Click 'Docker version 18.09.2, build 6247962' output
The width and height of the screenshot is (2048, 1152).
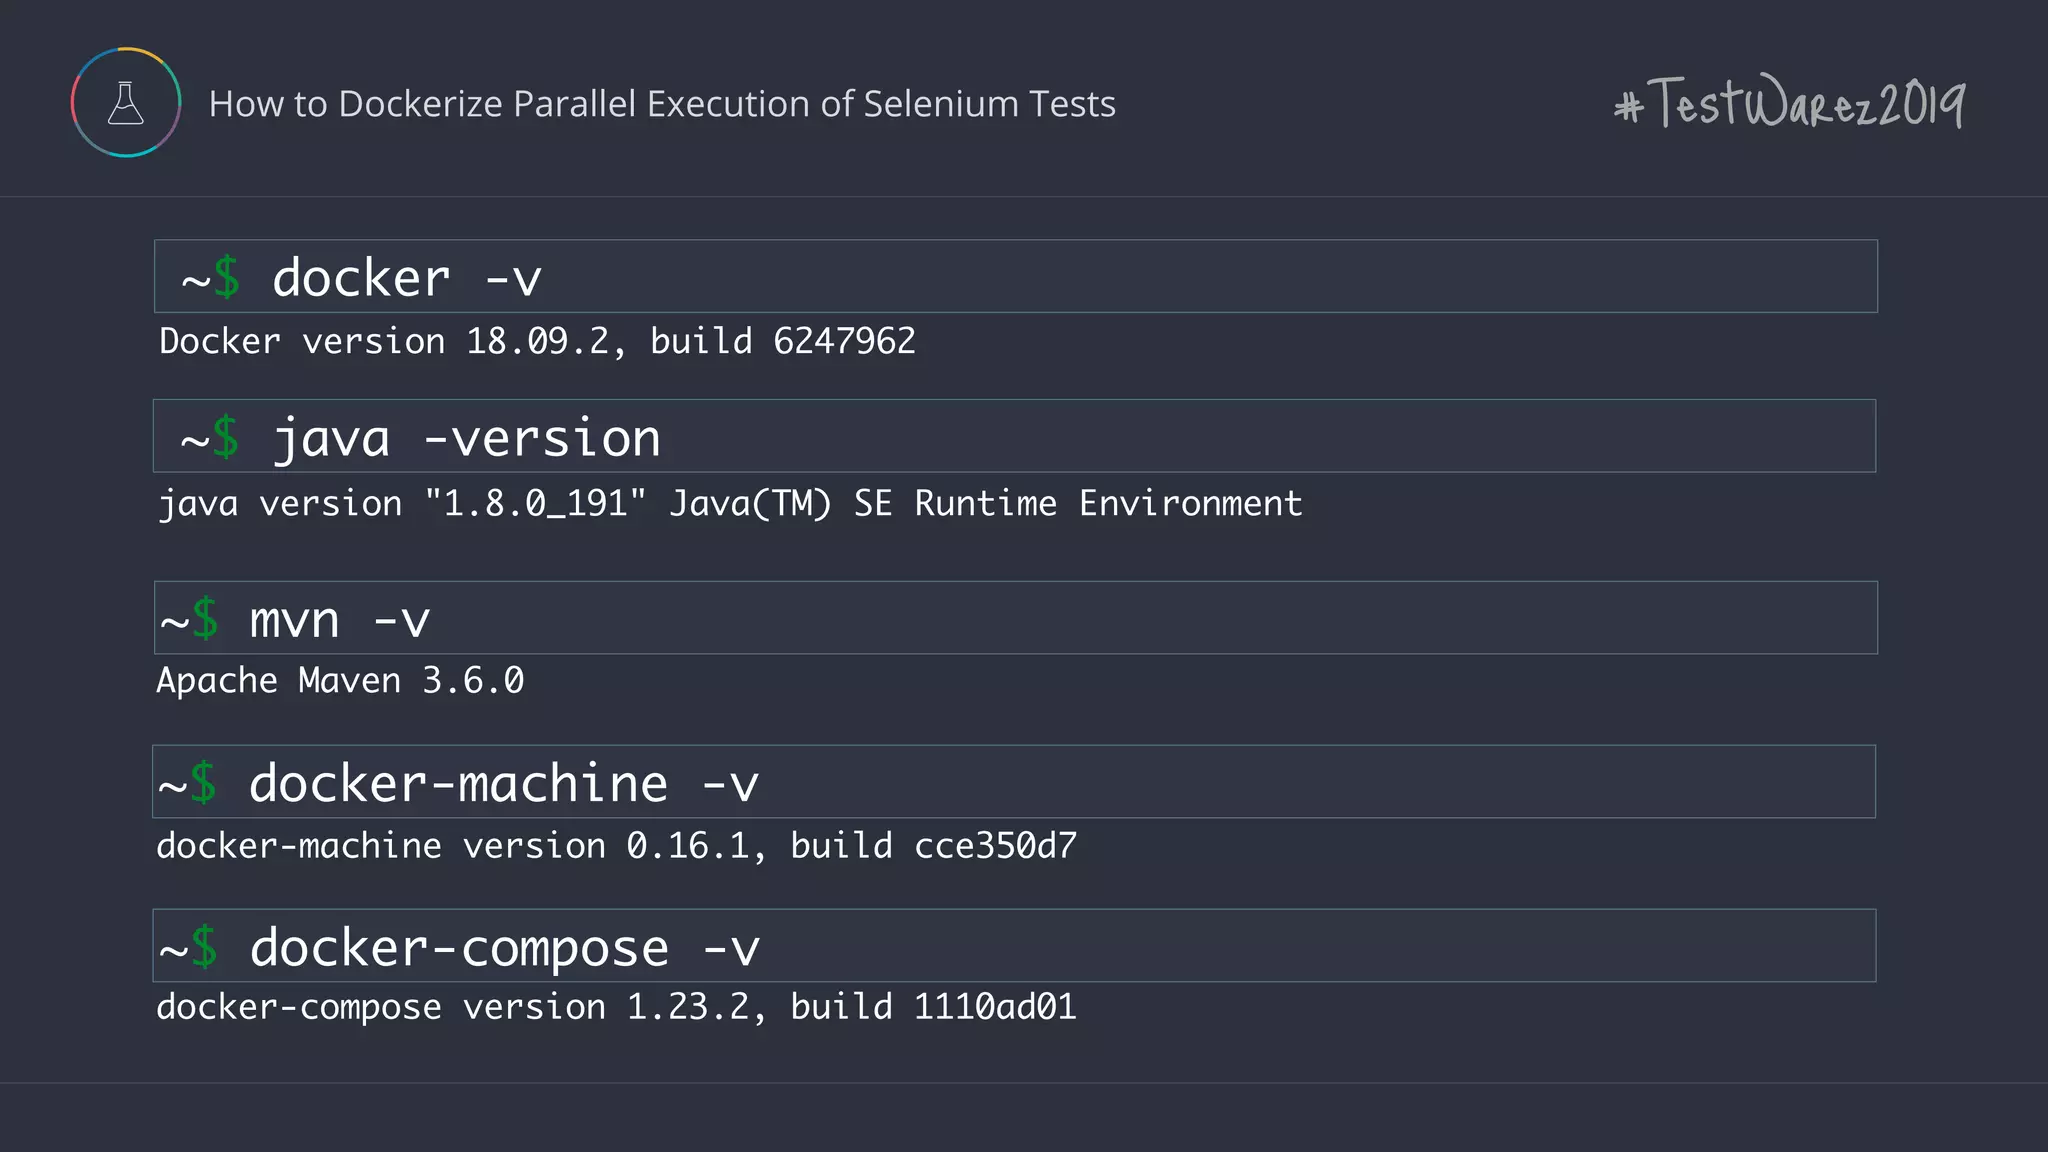pos(537,341)
